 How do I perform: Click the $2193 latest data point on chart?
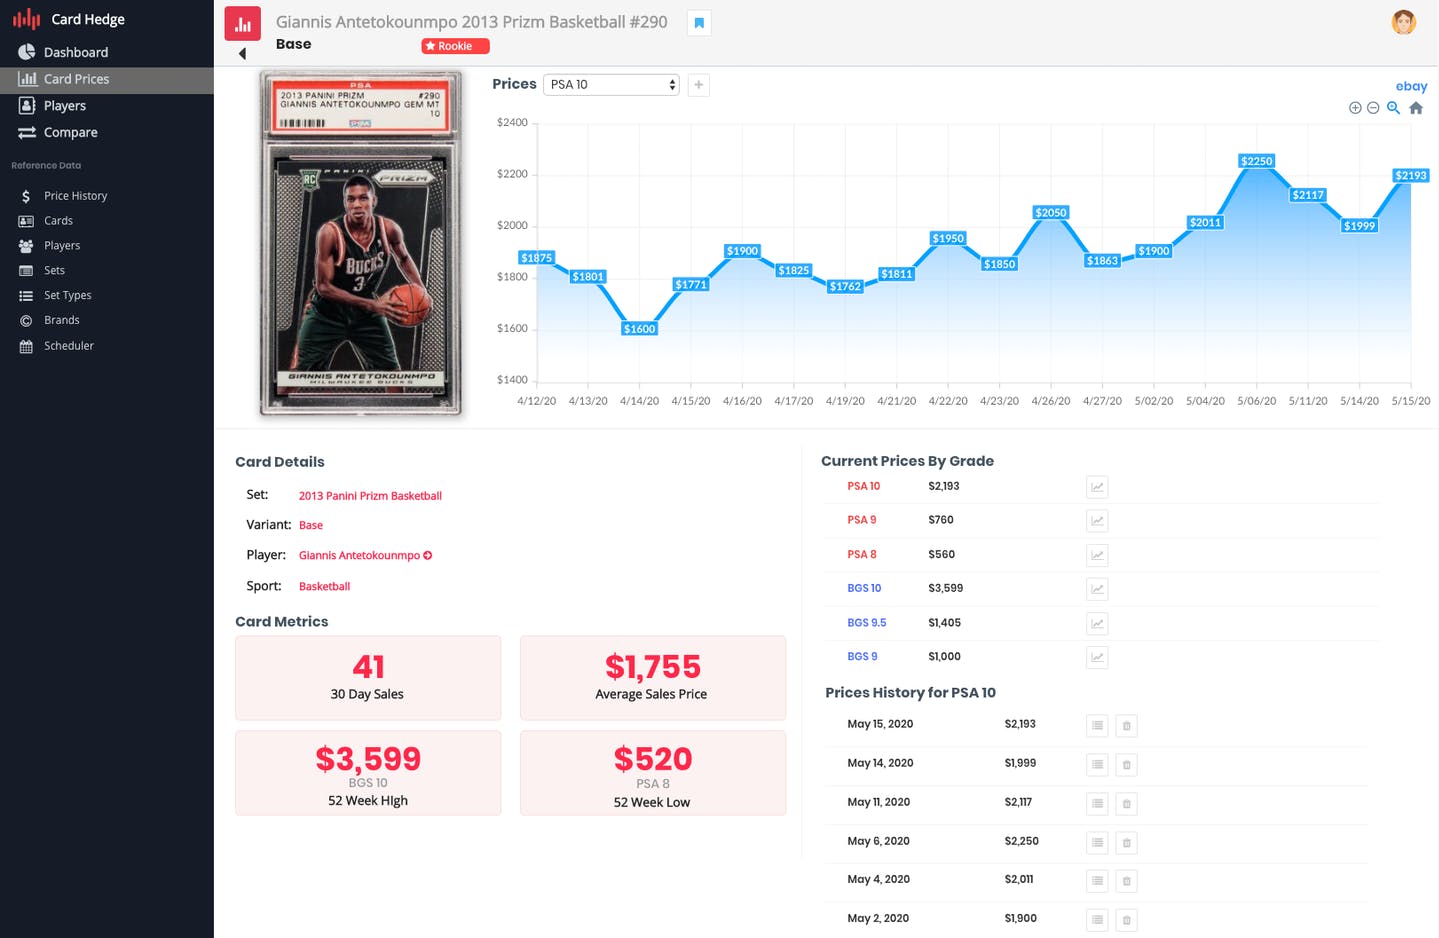1410,176
